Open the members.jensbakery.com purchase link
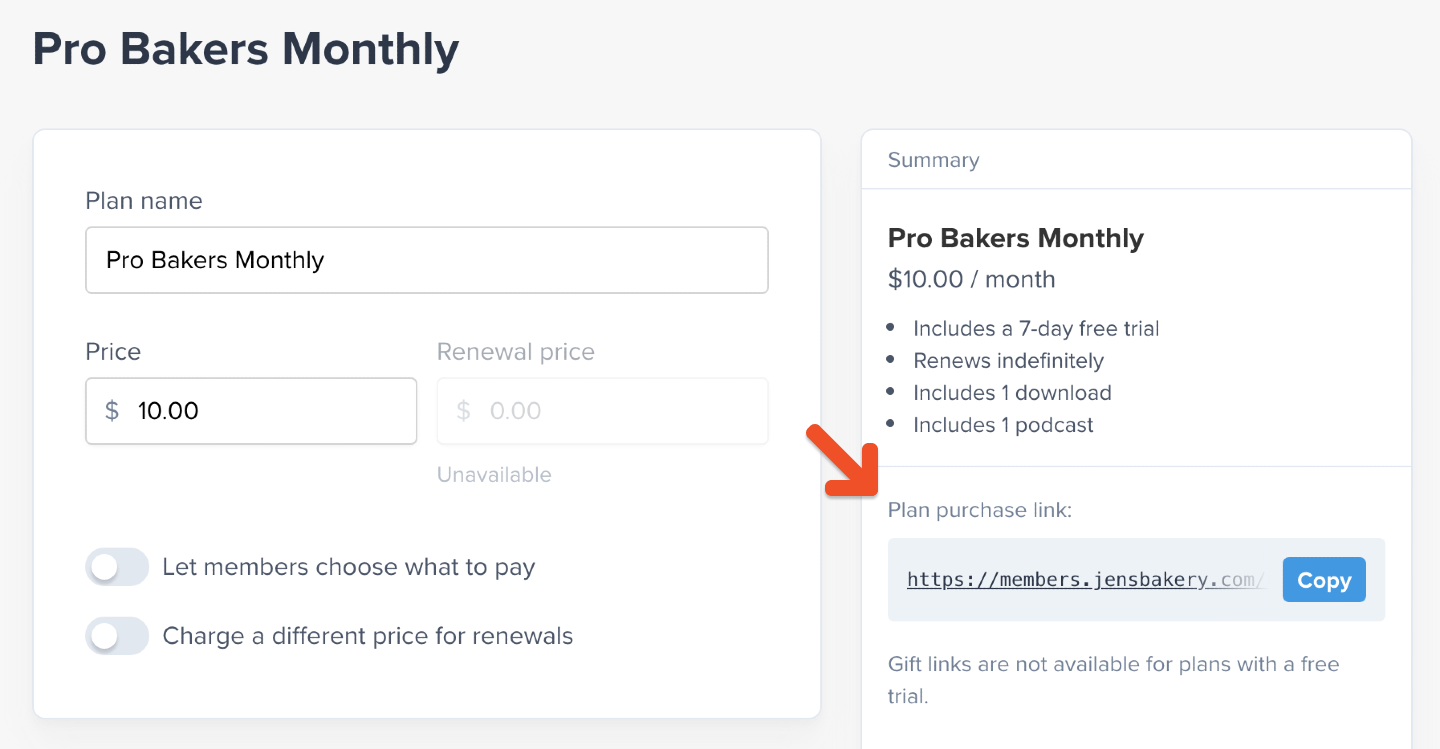 coord(1085,580)
